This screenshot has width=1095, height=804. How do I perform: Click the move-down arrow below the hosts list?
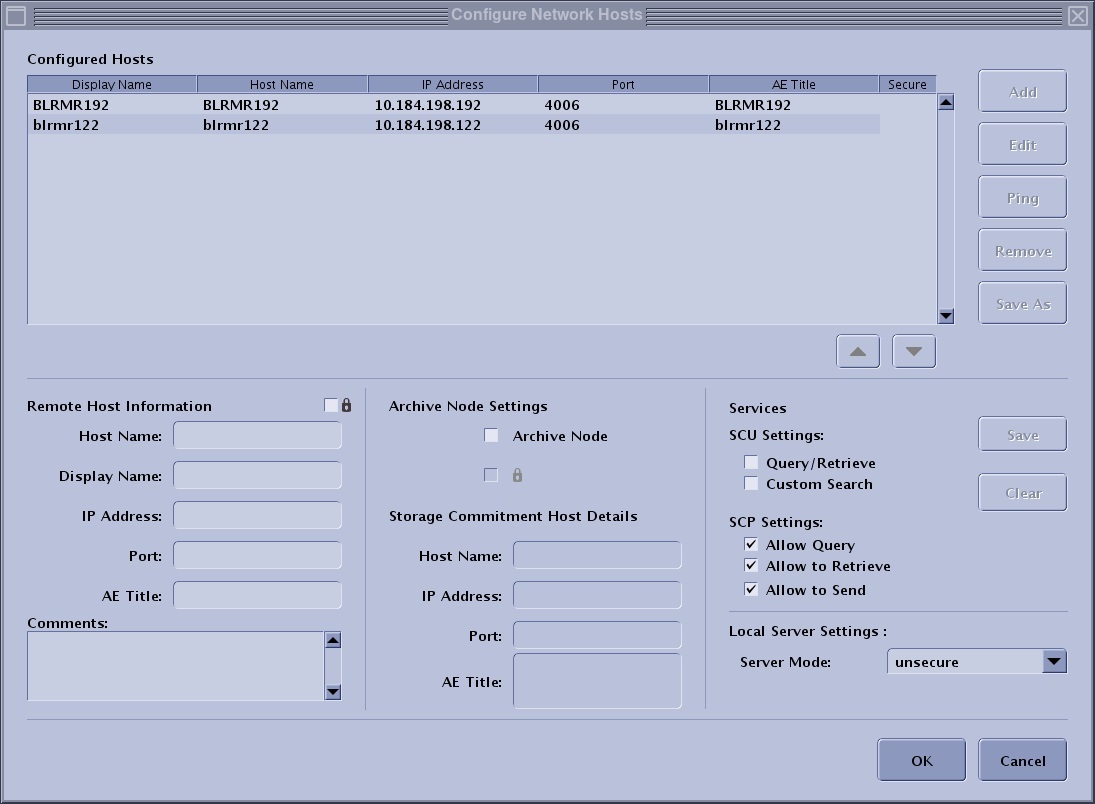913,351
